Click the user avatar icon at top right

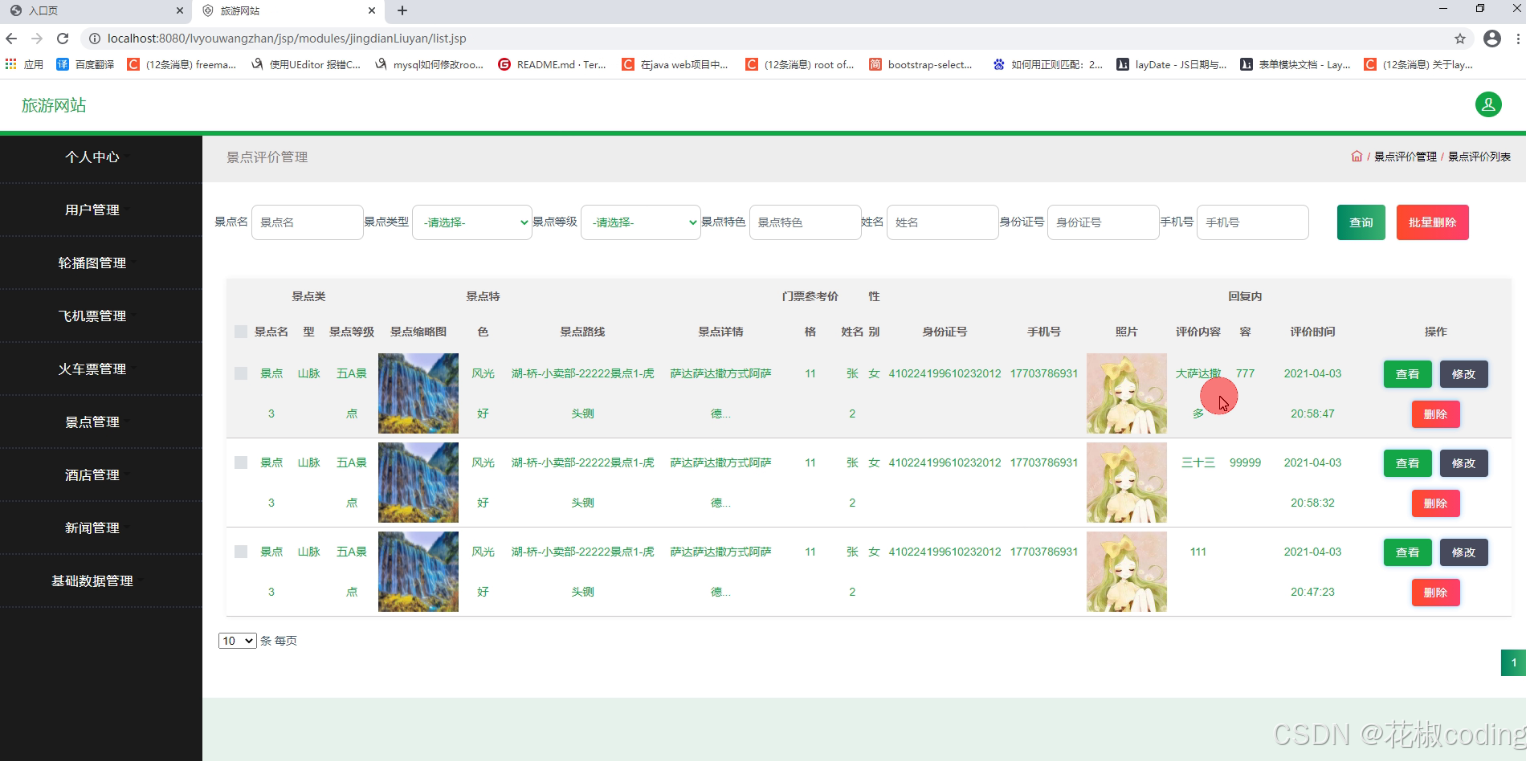click(1488, 104)
